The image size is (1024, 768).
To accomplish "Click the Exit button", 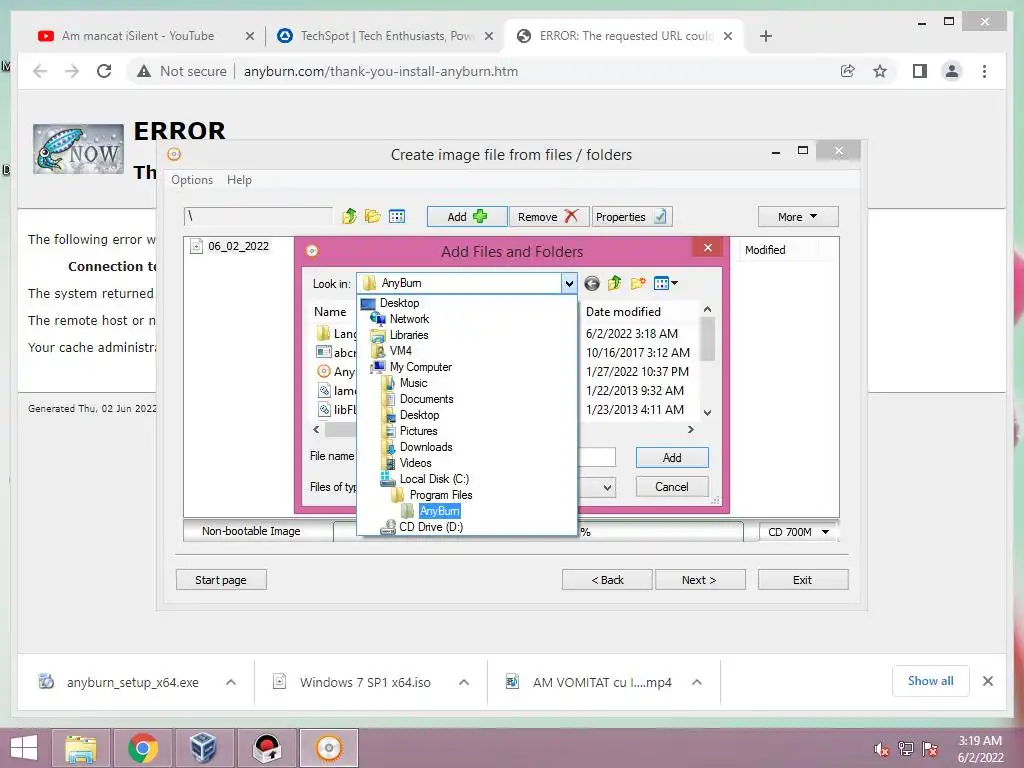I will pos(803,580).
